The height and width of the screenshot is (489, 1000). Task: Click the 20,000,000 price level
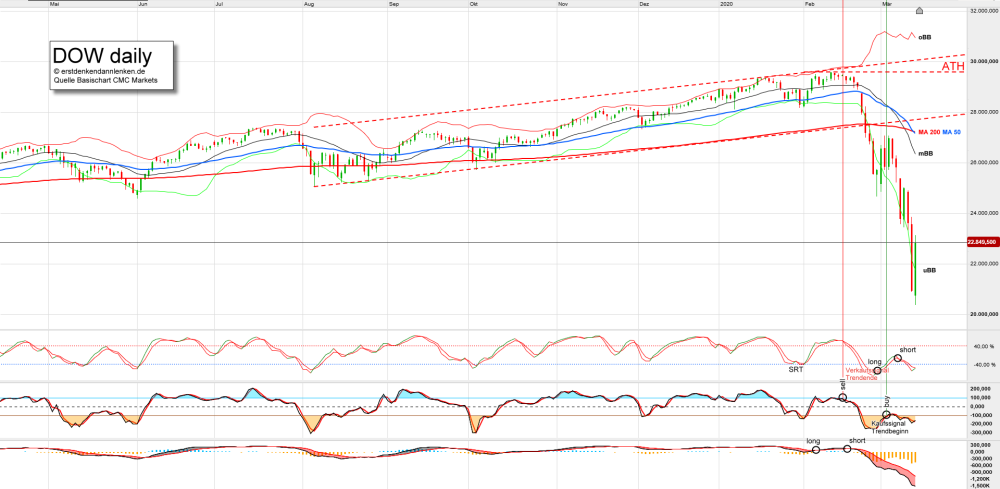point(983,314)
